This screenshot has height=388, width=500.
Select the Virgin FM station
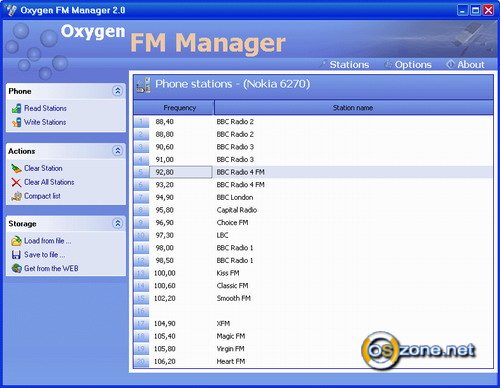(x=230, y=349)
